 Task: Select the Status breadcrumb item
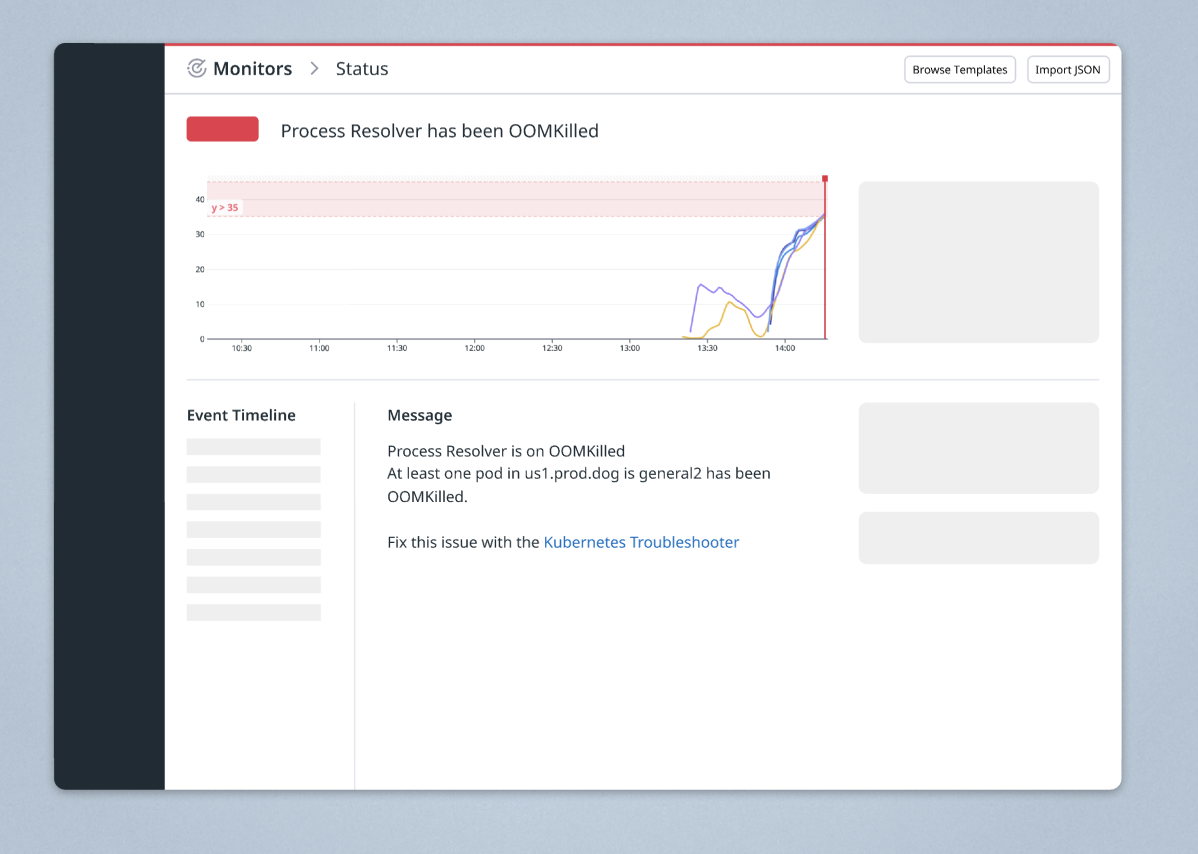click(x=362, y=68)
